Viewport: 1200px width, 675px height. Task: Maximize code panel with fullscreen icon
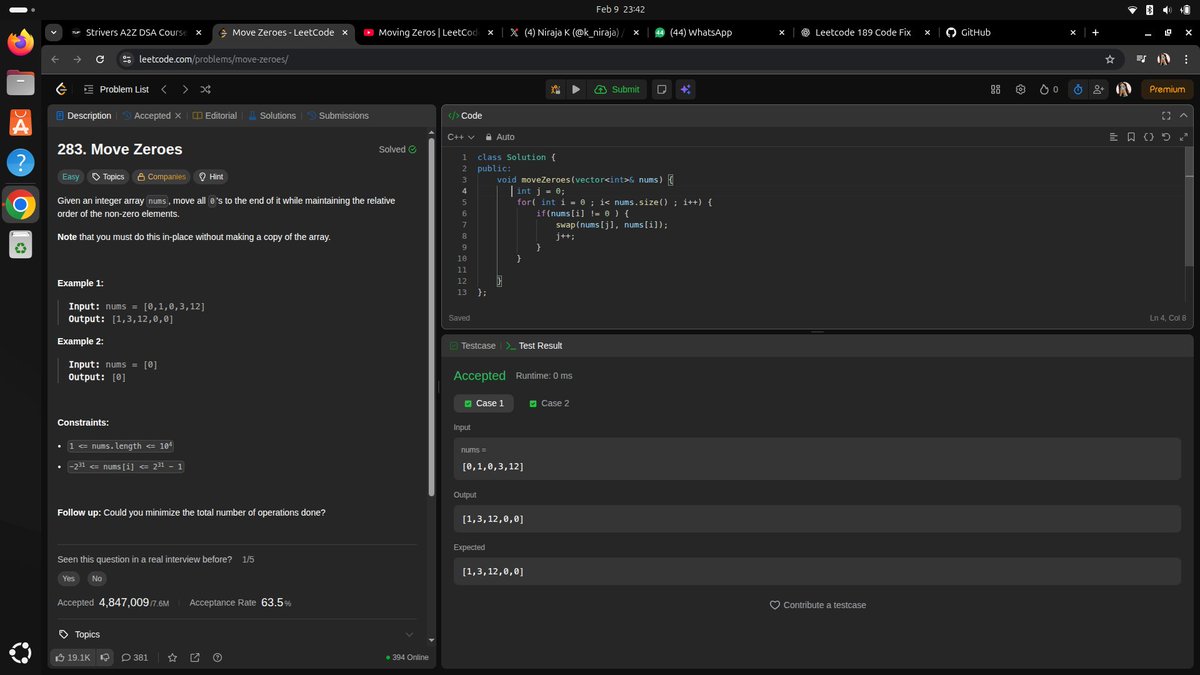tap(1166, 116)
